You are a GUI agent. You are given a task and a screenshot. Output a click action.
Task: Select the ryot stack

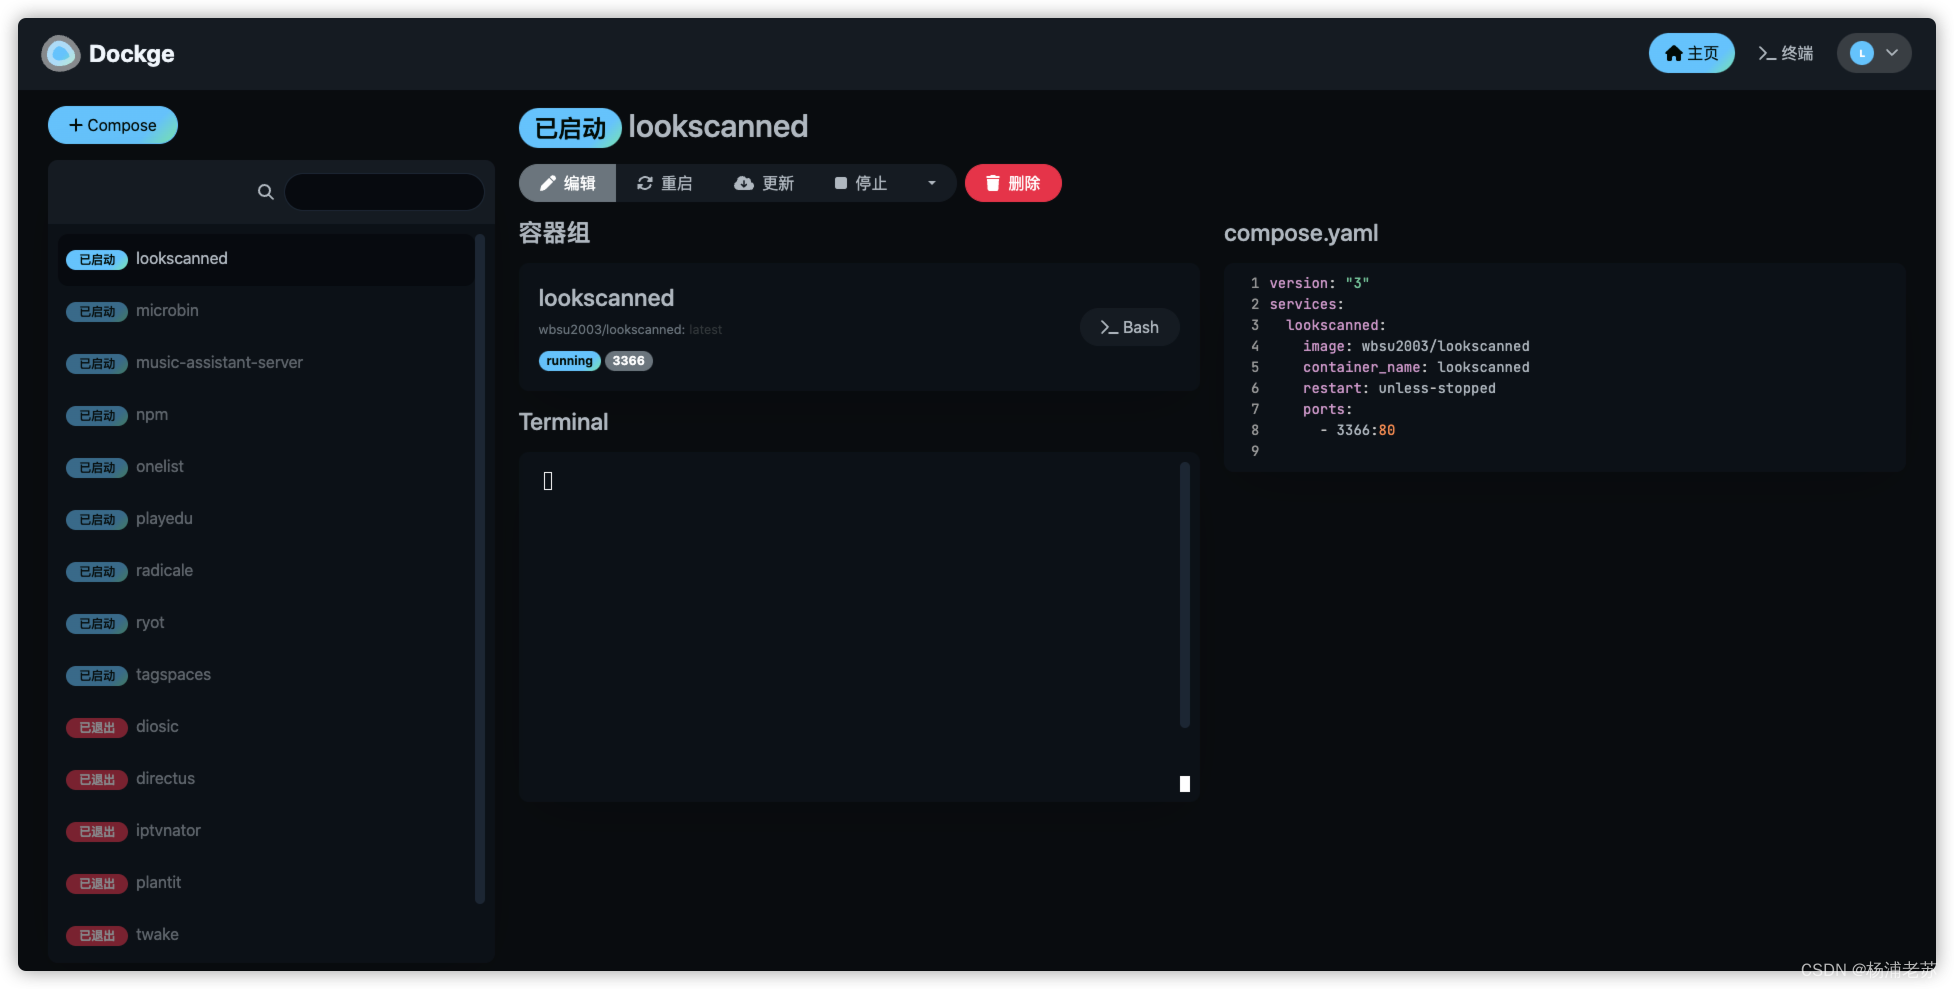click(x=265, y=623)
